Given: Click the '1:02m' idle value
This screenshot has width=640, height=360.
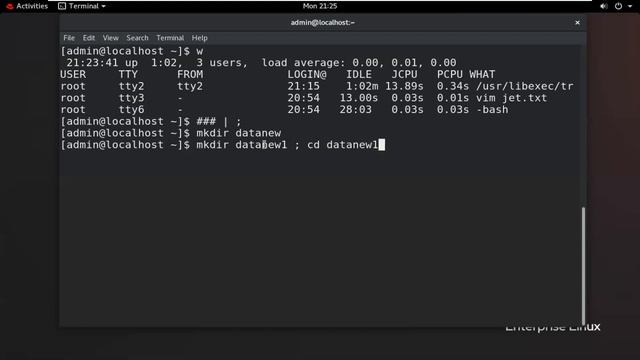Looking at the screenshot, I should pyautogui.click(x=362, y=86).
